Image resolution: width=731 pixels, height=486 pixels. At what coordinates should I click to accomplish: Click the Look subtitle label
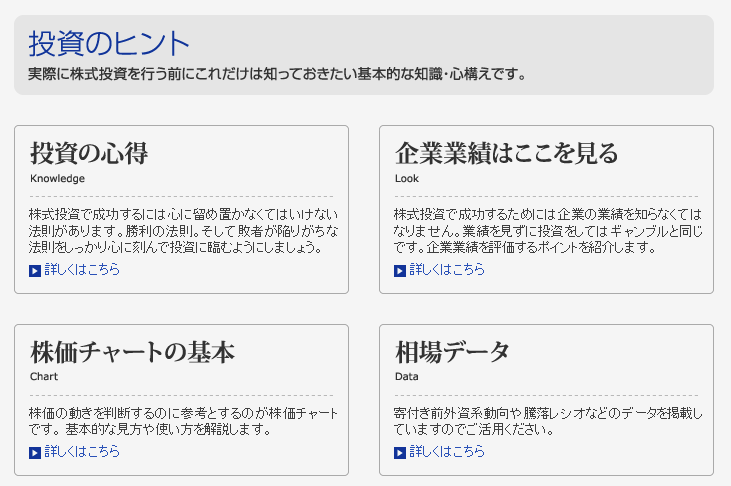point(407,179)
